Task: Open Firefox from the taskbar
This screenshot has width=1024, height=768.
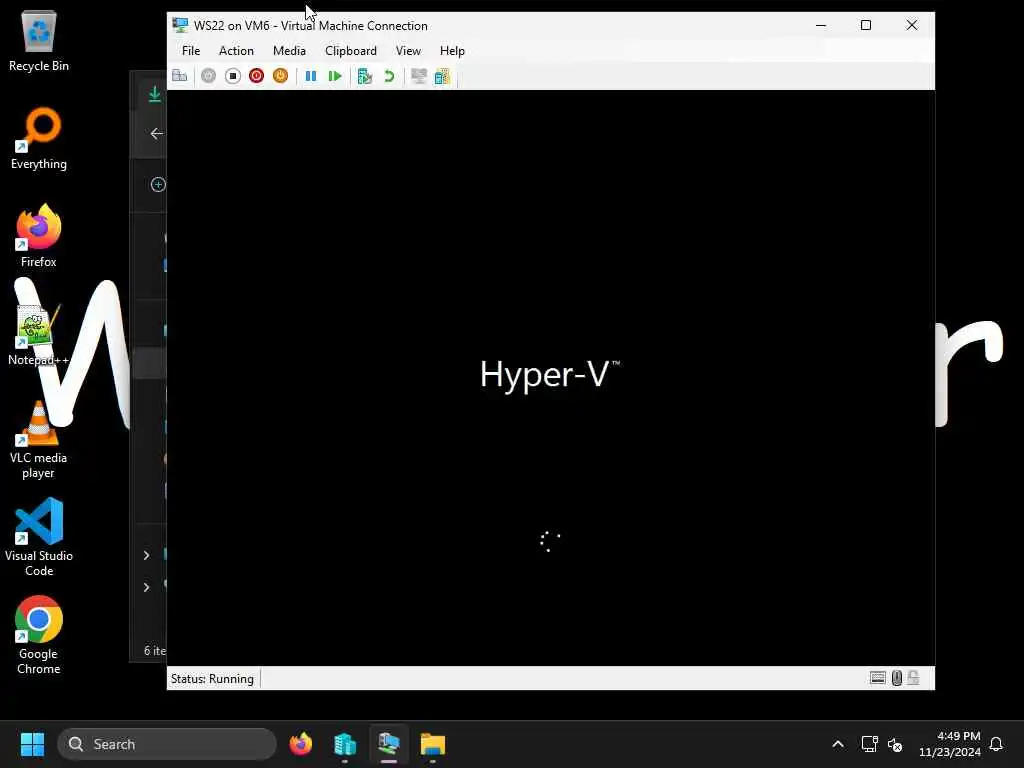Action: pyautogui.click(x=301, y=744)
